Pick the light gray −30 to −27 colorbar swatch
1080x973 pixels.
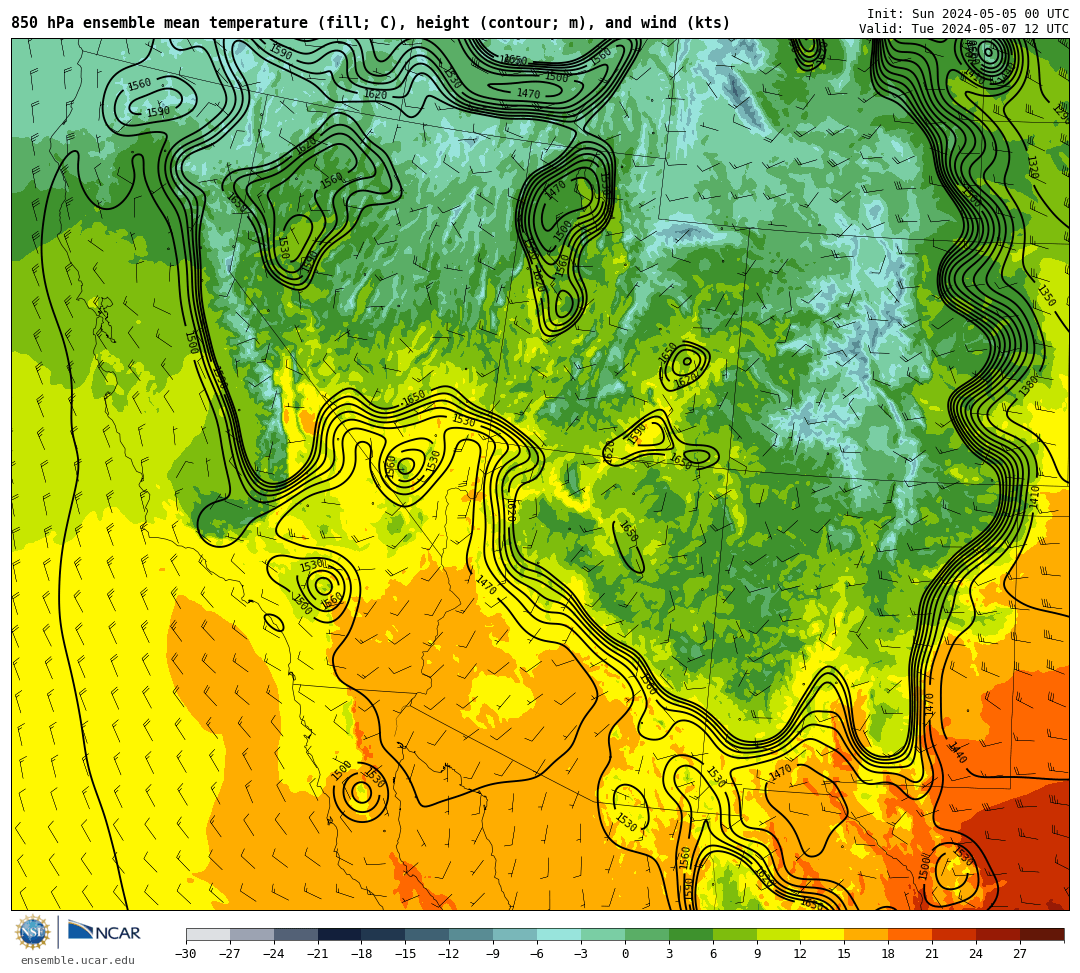pos(208,934)
